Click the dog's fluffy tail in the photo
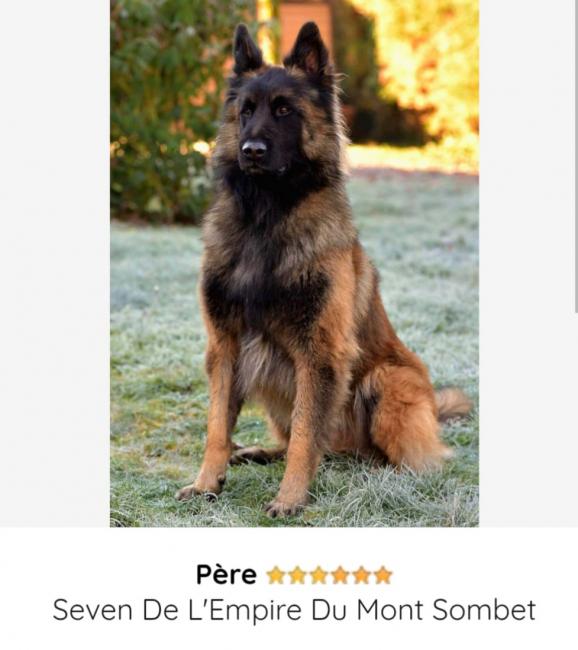The width and height of the screenshot is (578, 650). (x=453, y=403)
